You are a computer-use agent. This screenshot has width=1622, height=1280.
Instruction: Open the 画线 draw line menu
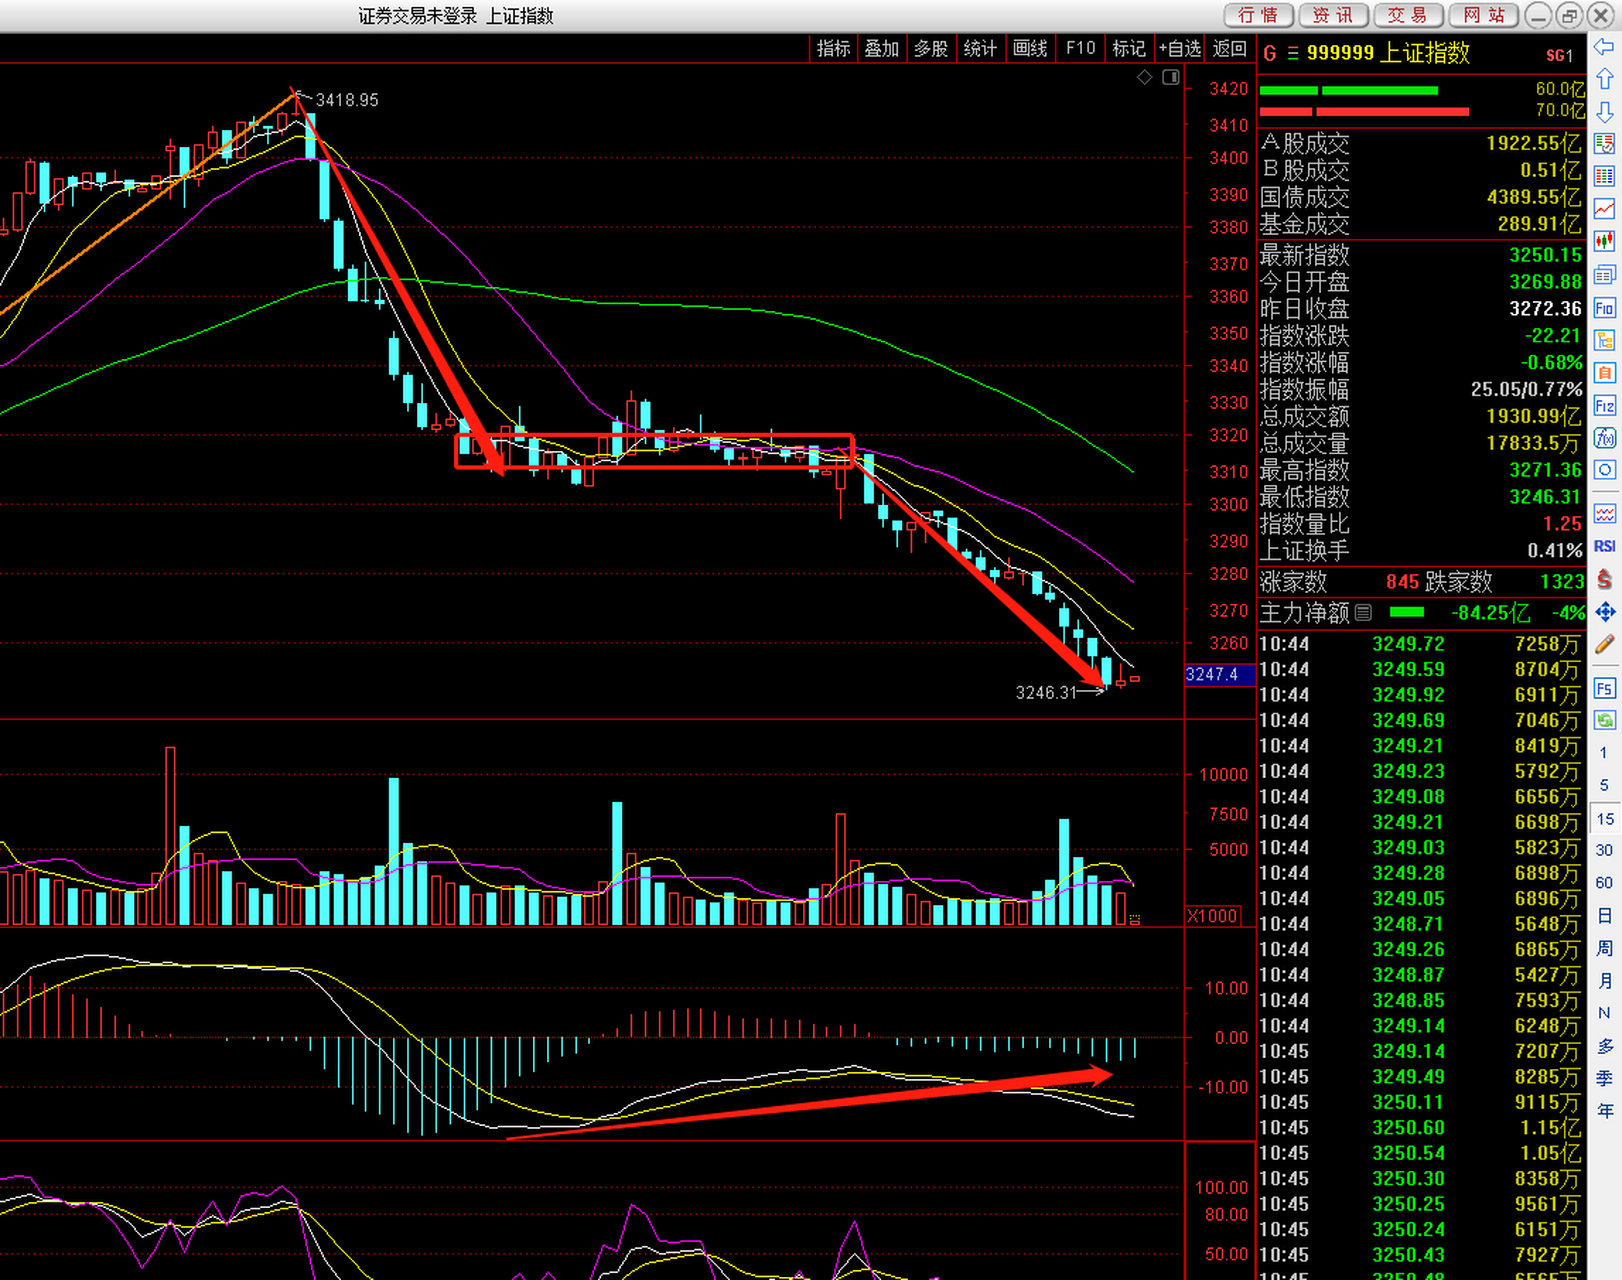click(1030, 48)
